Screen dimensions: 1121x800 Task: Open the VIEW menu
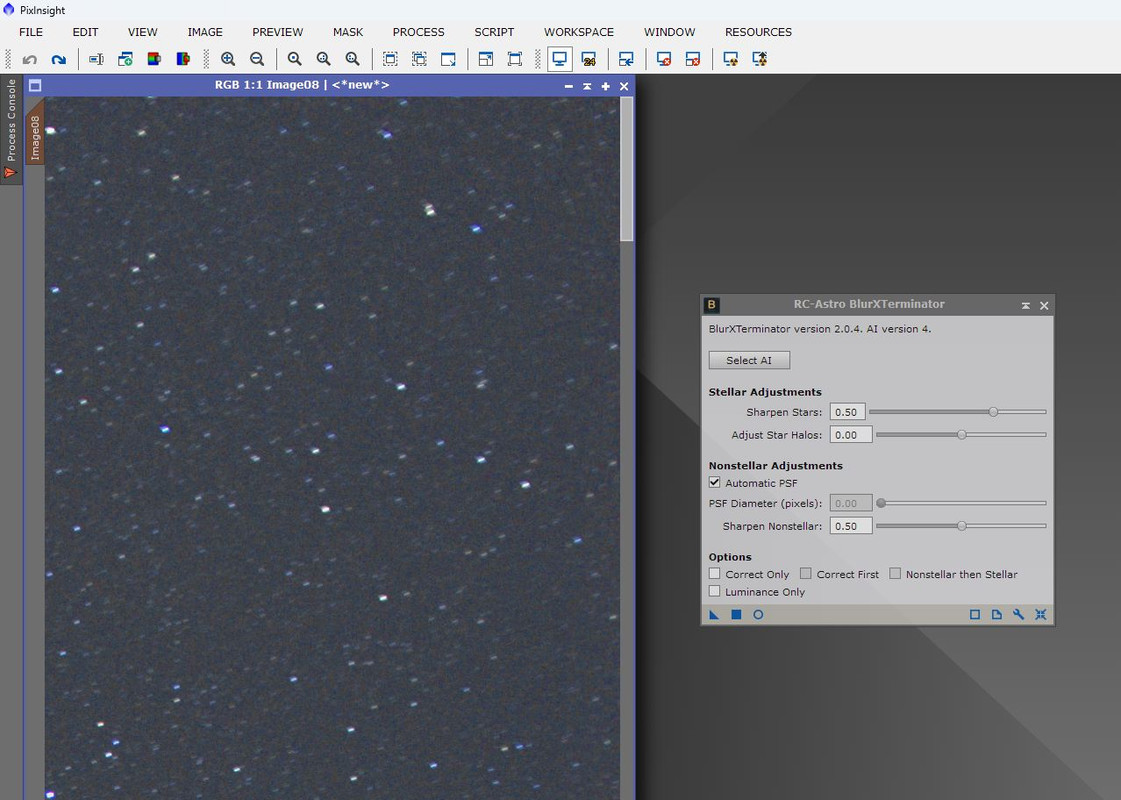pos(142,32)
